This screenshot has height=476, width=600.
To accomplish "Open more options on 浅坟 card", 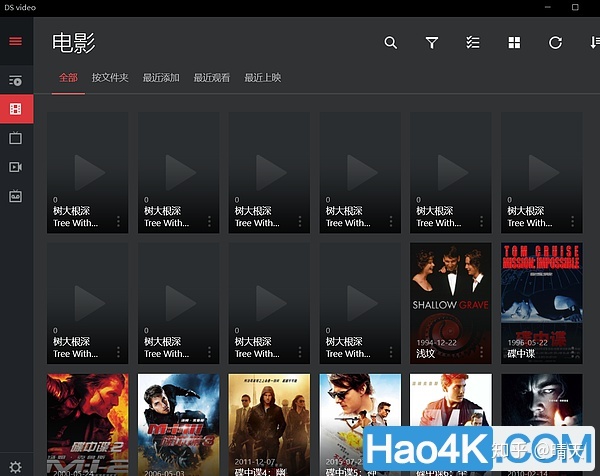I will click(x=481, y=352).
